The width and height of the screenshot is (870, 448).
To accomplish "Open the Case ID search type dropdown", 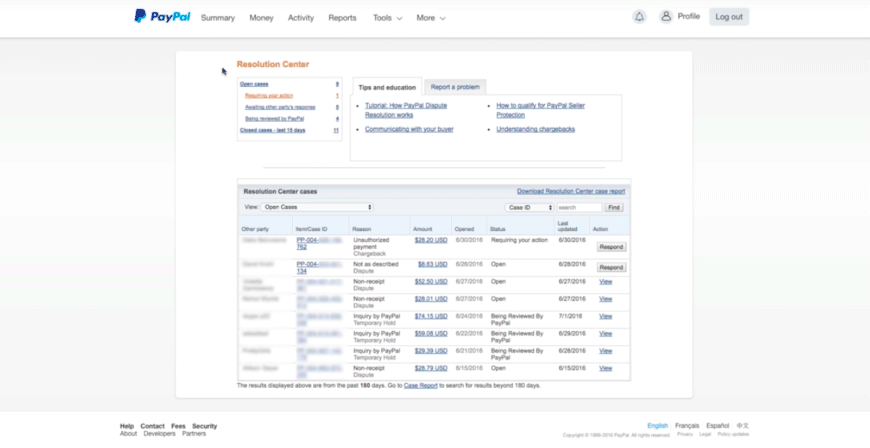I will click(529, 207).
